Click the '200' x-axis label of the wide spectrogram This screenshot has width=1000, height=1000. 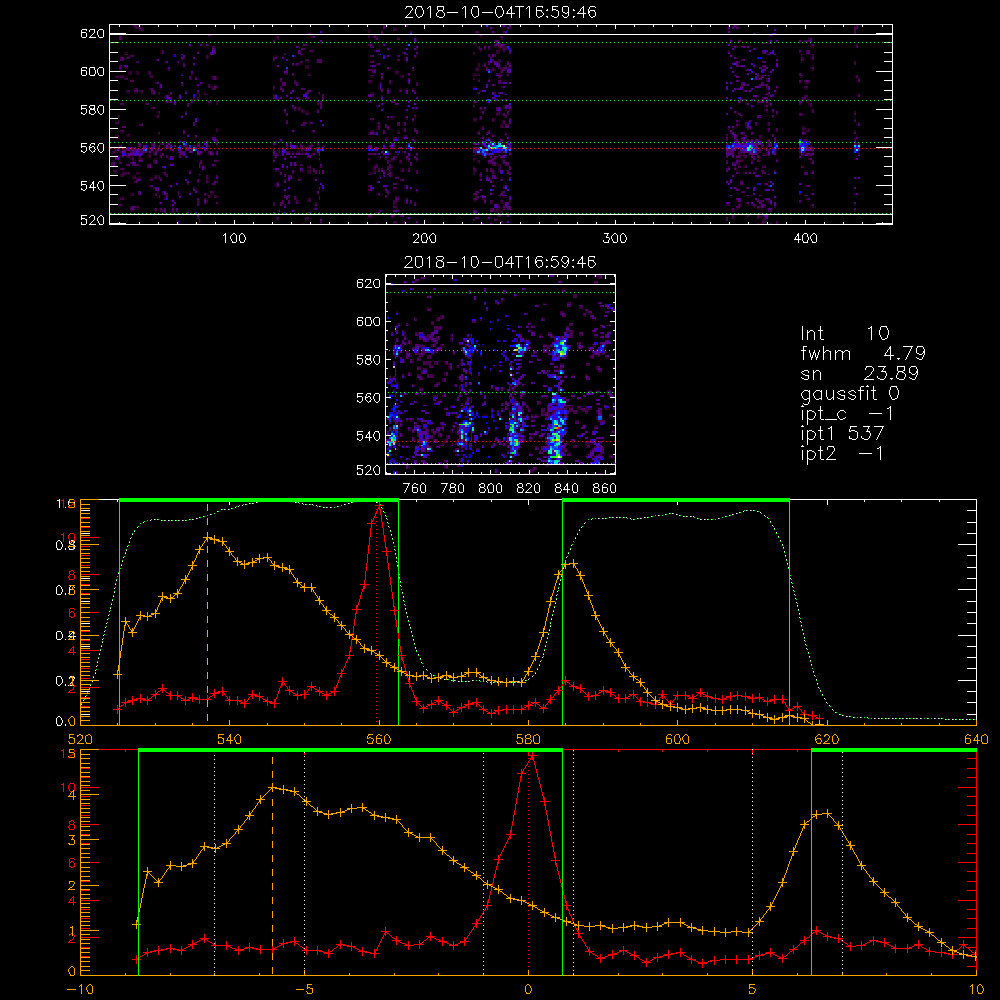coord(424,239)
